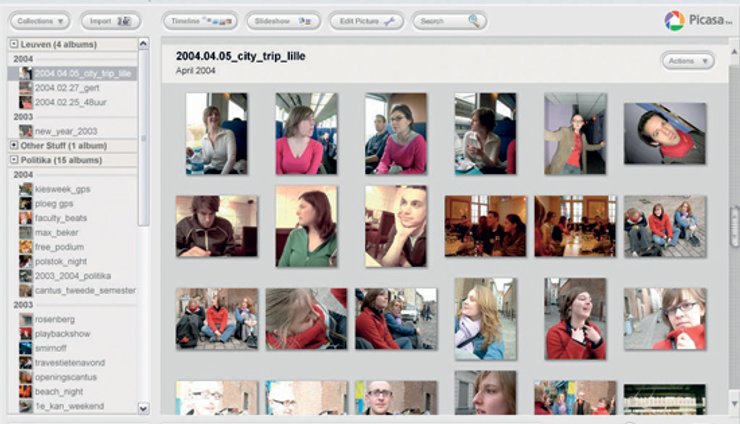Click the new_year_2003 album icon
Viewport: 740px width, 424px height.
point(25,131)
